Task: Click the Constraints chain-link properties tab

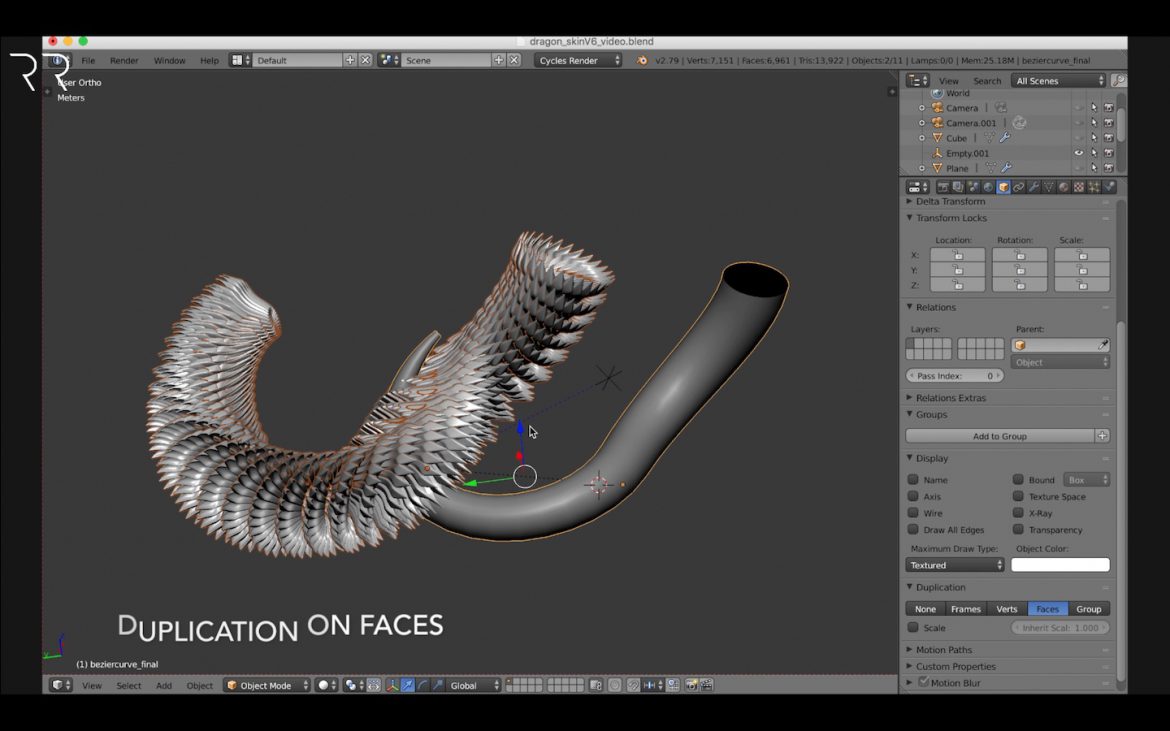Action: [x=1018, y=187]
